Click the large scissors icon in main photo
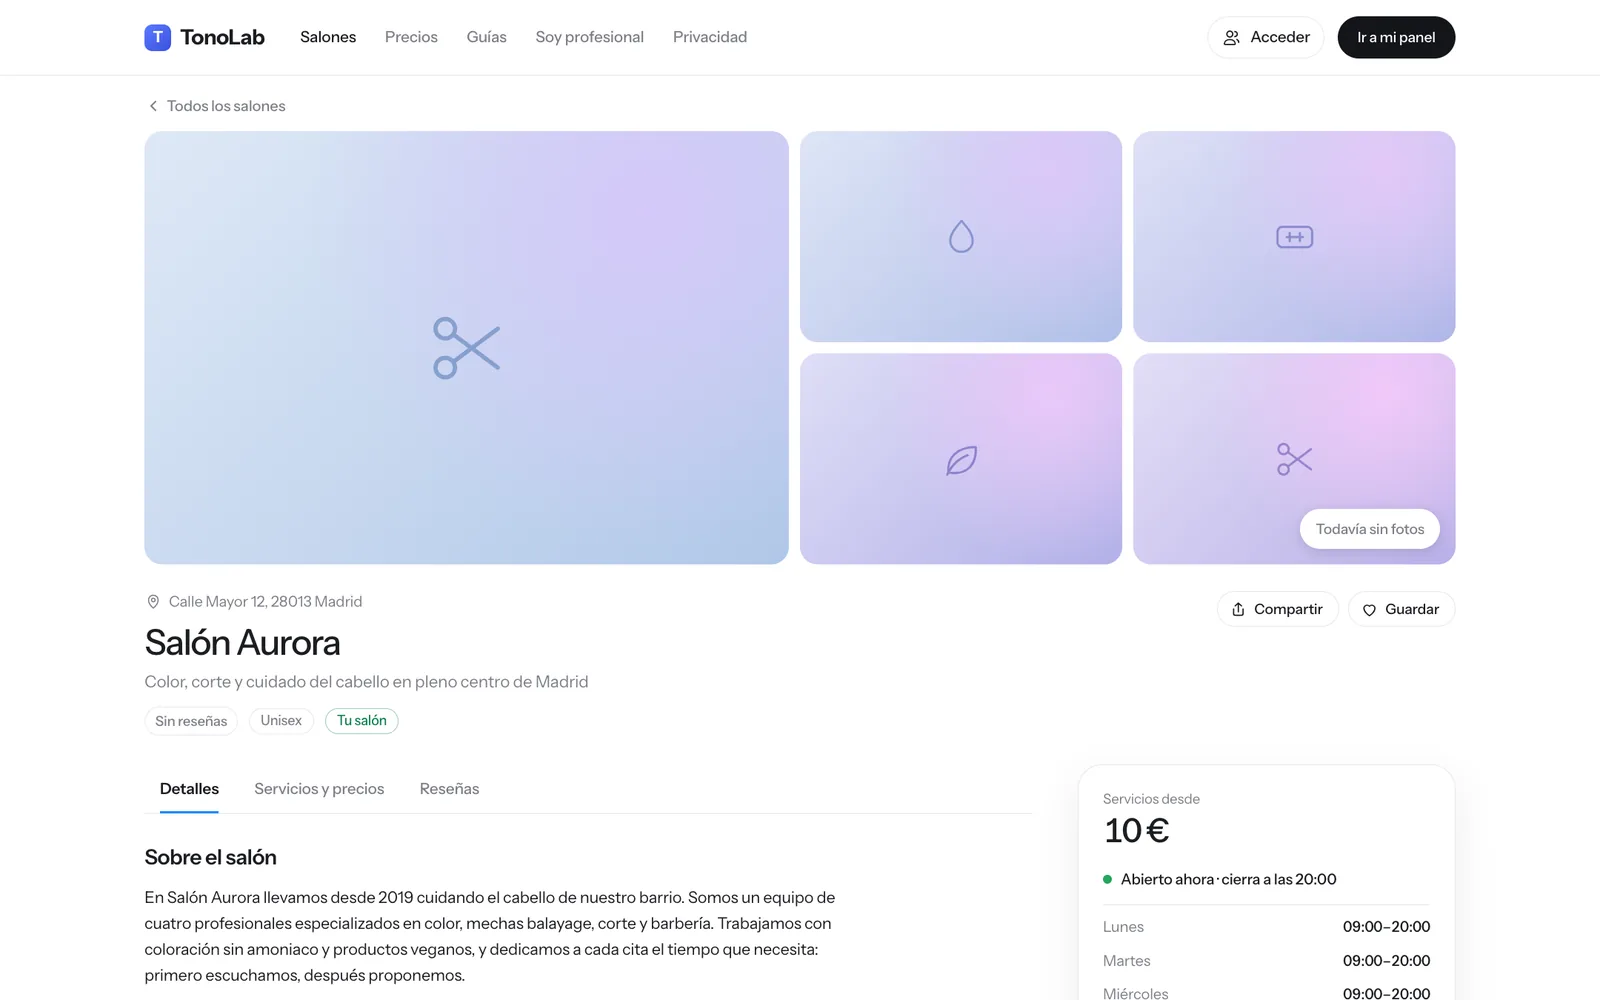Image resolution: width=1600 pixels, height=1000 pixels. pyautogui.click(x=466, y=348)
